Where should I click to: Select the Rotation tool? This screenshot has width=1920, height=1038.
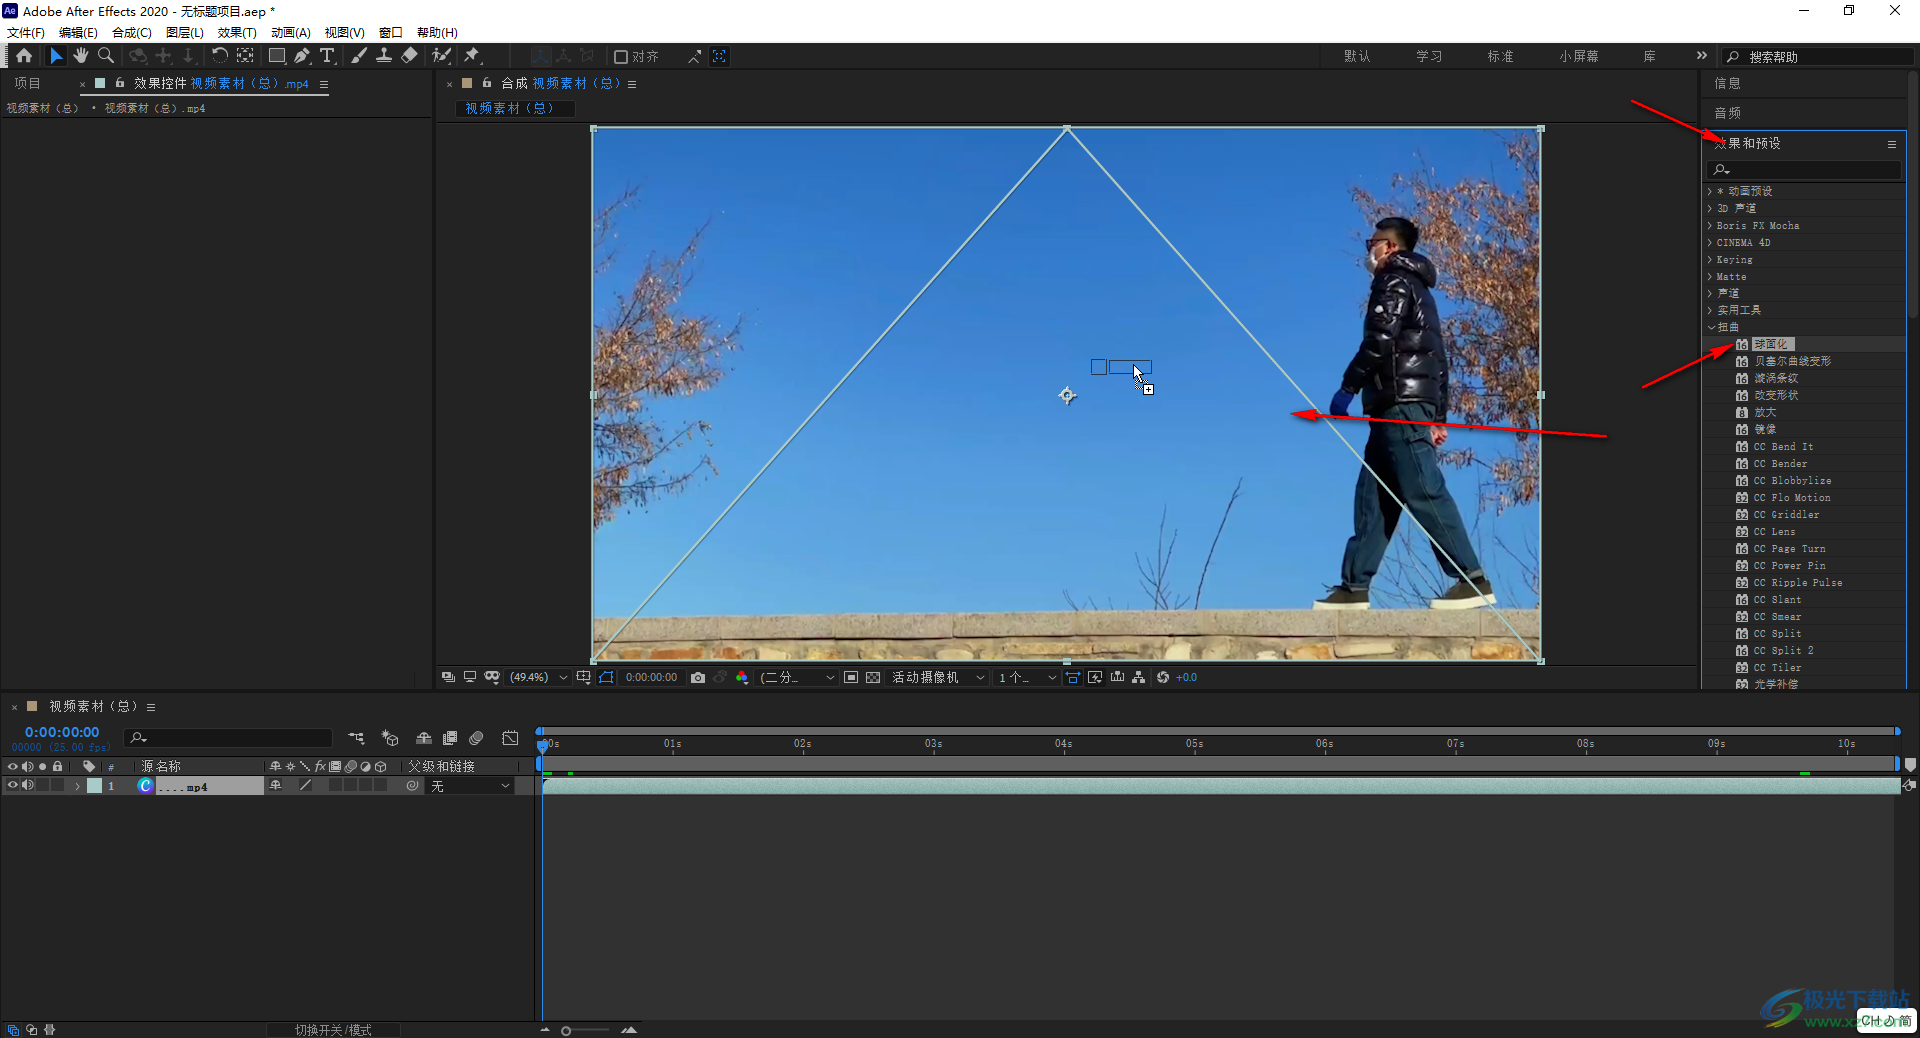219,56
